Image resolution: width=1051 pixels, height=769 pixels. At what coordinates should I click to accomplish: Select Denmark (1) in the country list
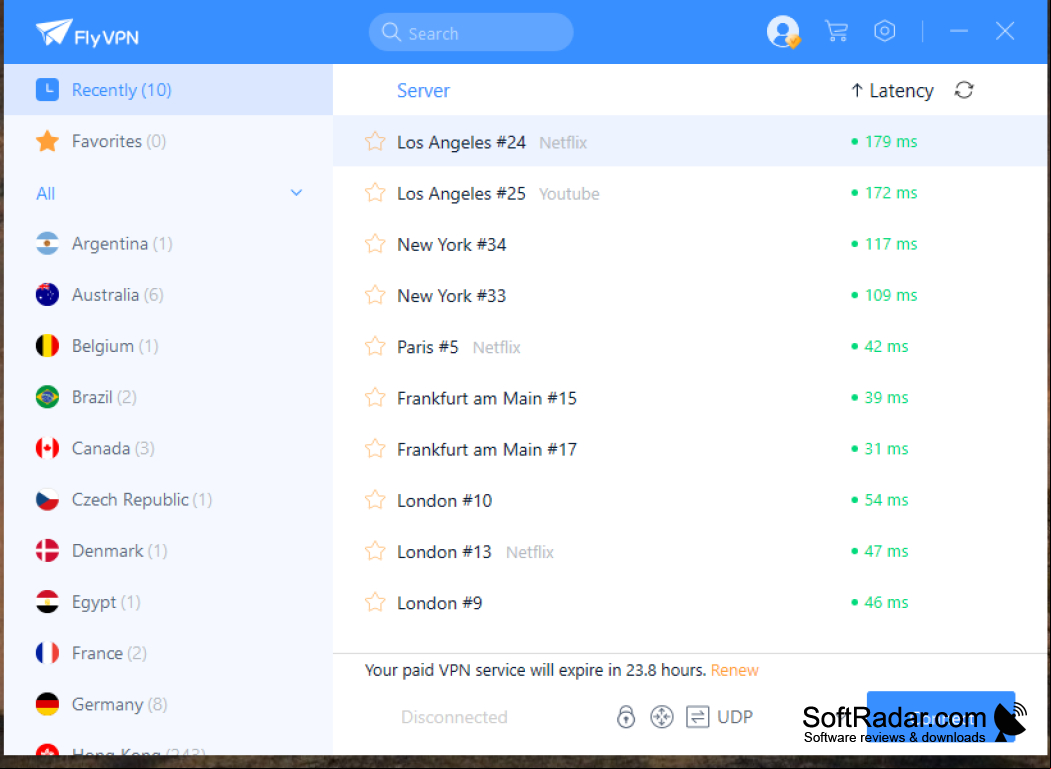click(x=168, y=550)
